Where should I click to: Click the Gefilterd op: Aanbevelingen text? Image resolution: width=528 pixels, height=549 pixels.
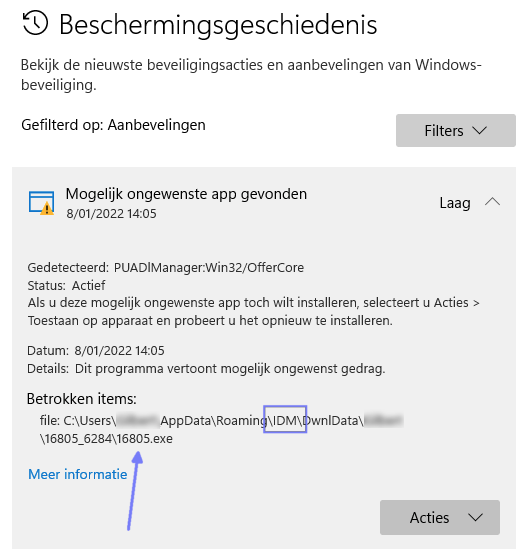click(113, 125)
